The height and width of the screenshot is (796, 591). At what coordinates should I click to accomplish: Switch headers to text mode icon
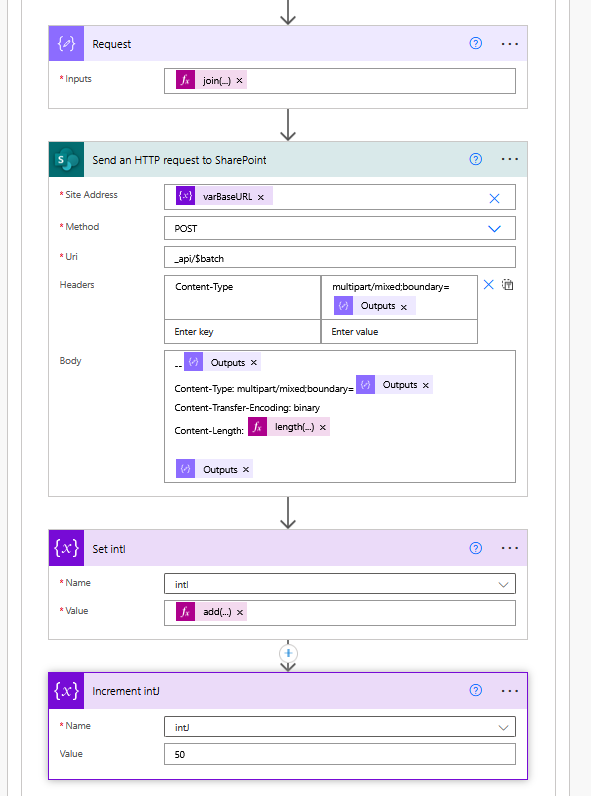pyautogui.click(x=508, y=285)
